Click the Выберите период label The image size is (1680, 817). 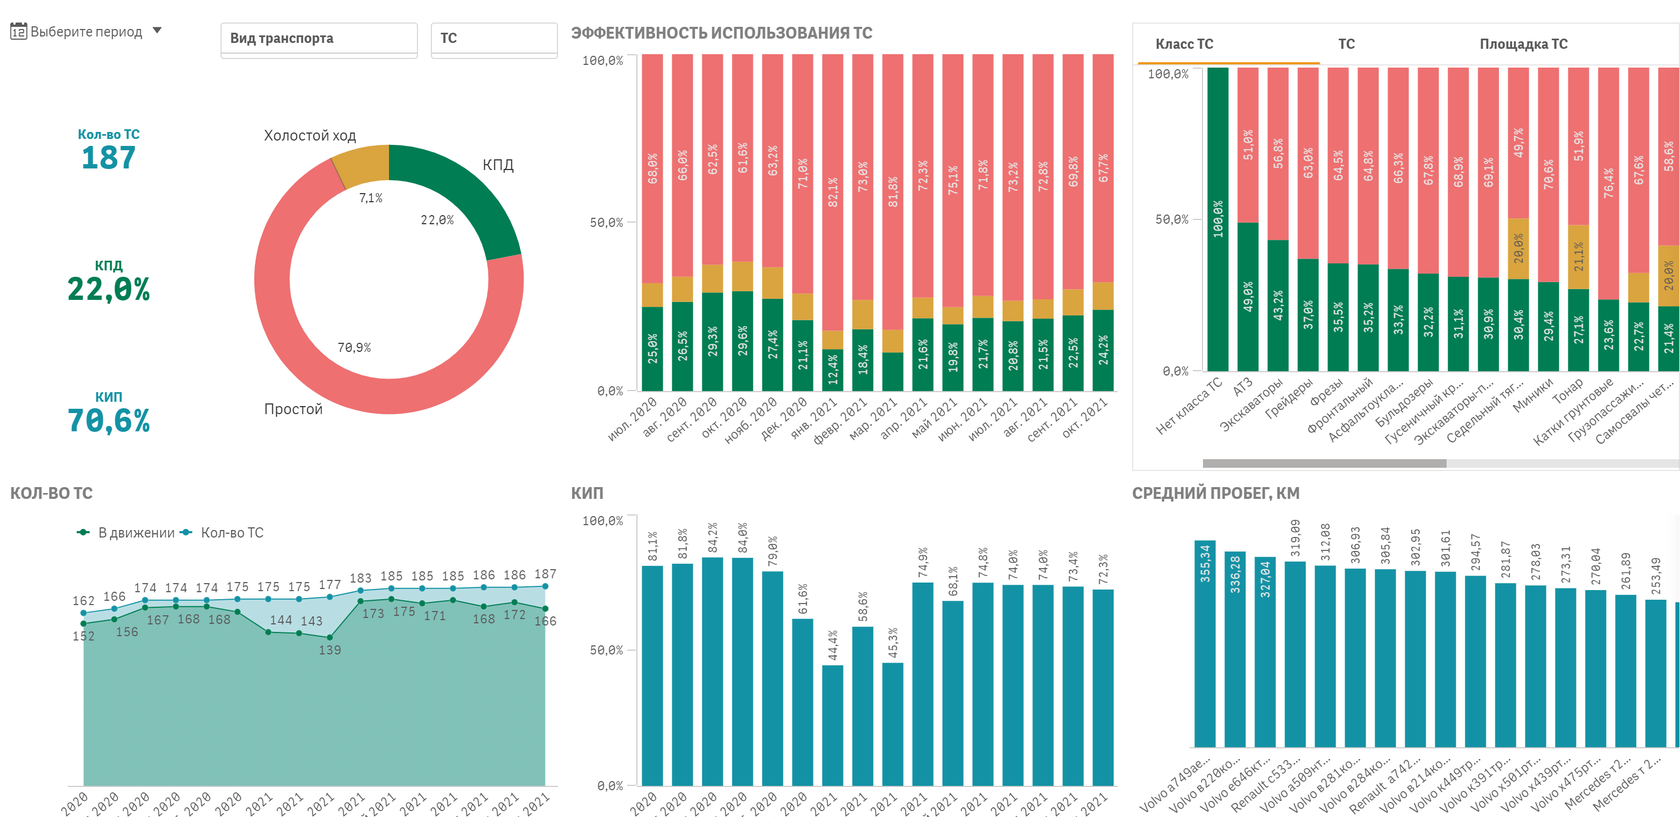86,32
